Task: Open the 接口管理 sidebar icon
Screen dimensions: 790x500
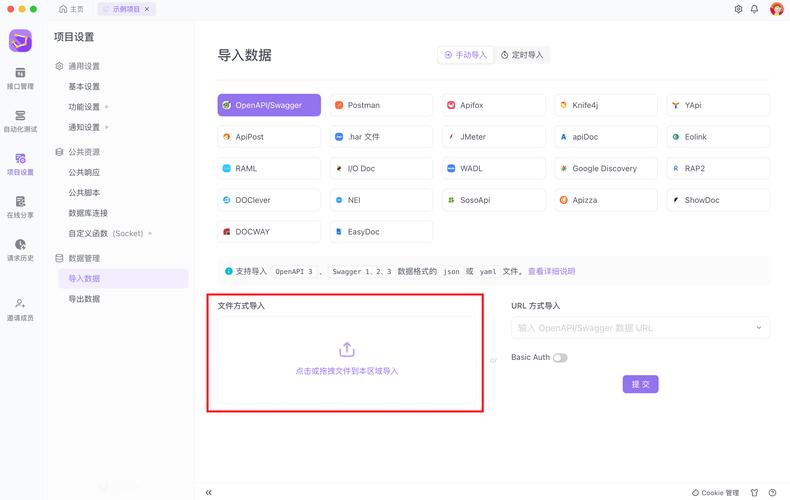Action: pyautogui.click(x=20, y=78)
